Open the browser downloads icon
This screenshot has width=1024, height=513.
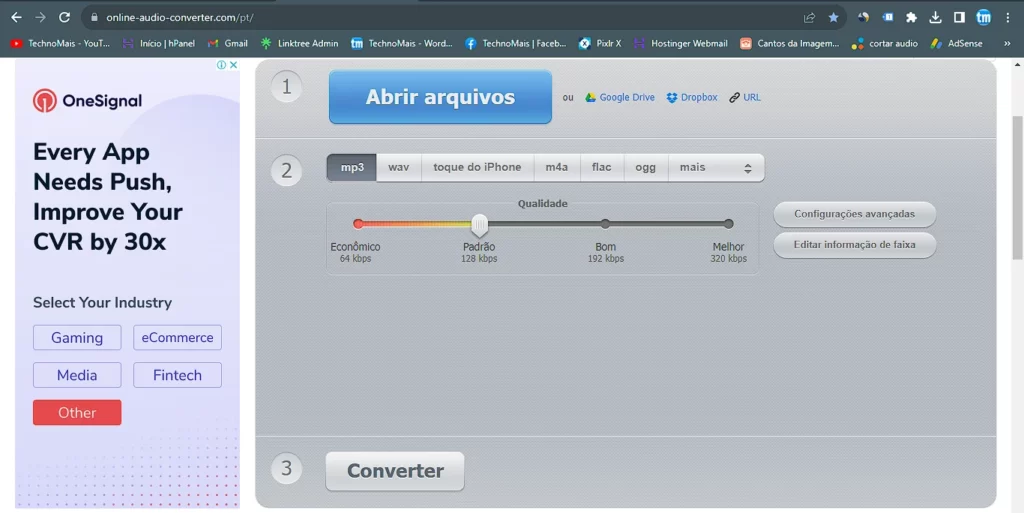(x=935, y=18)
